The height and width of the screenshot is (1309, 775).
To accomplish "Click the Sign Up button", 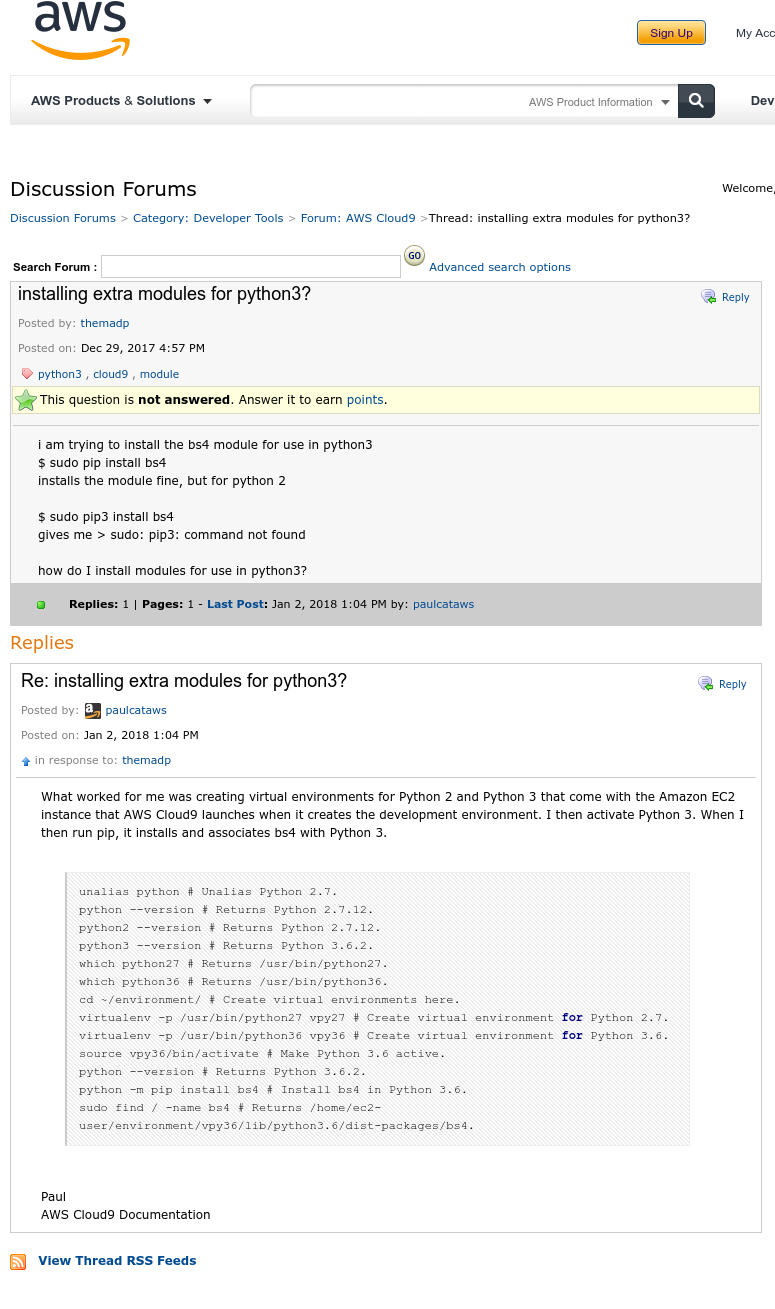I will tap(671, 33).
